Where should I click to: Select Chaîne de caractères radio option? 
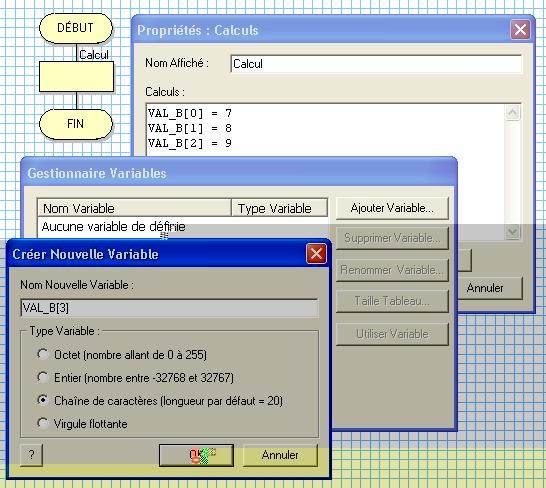point(43,400)
